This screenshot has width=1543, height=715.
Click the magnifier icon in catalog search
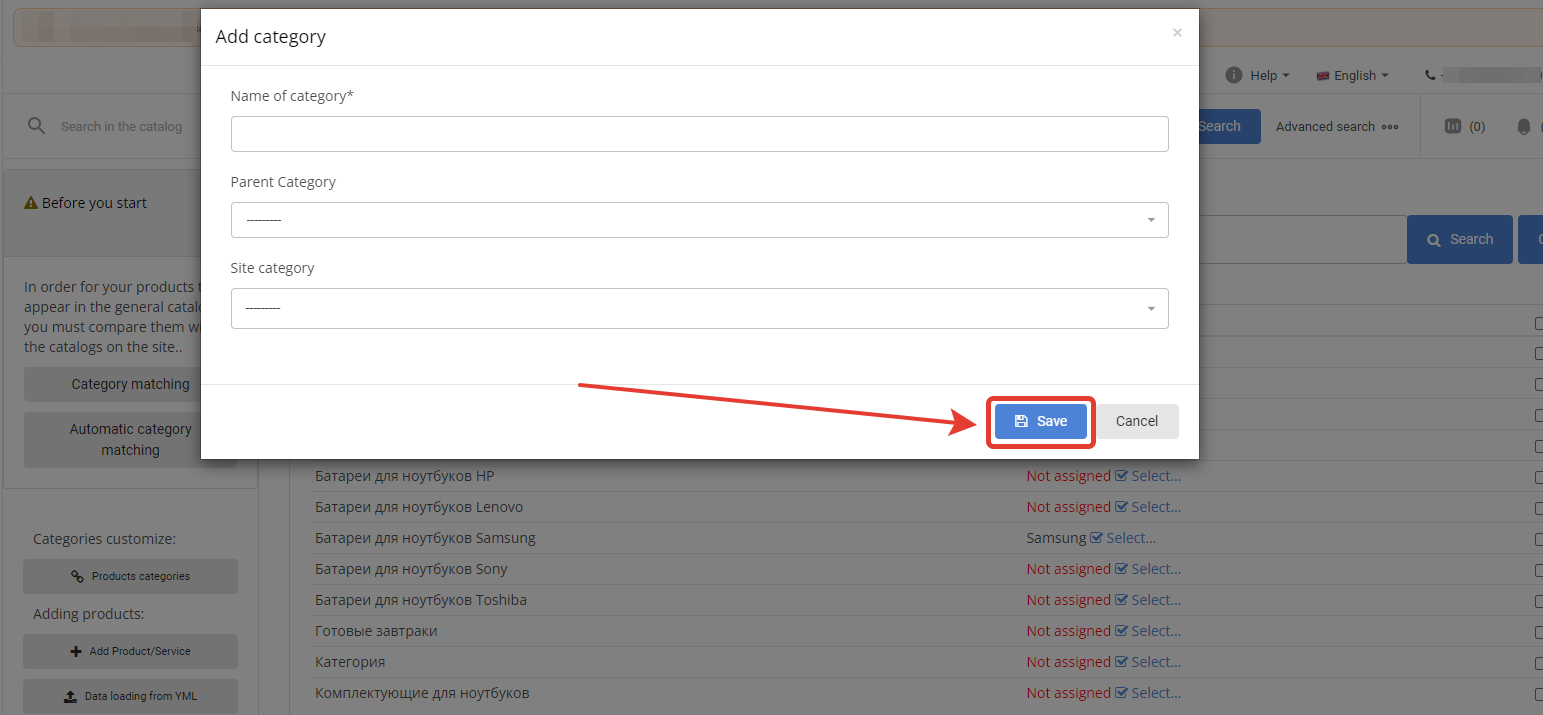(x=37, y=126)
